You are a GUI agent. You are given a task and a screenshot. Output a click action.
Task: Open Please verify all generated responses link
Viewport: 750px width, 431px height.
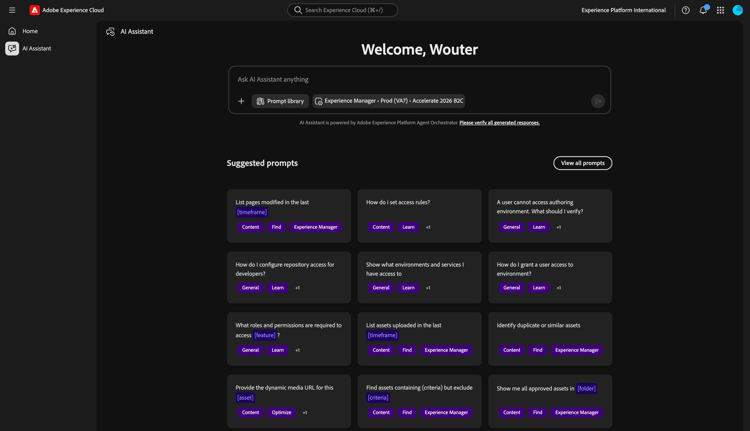[x=499, y=123]
